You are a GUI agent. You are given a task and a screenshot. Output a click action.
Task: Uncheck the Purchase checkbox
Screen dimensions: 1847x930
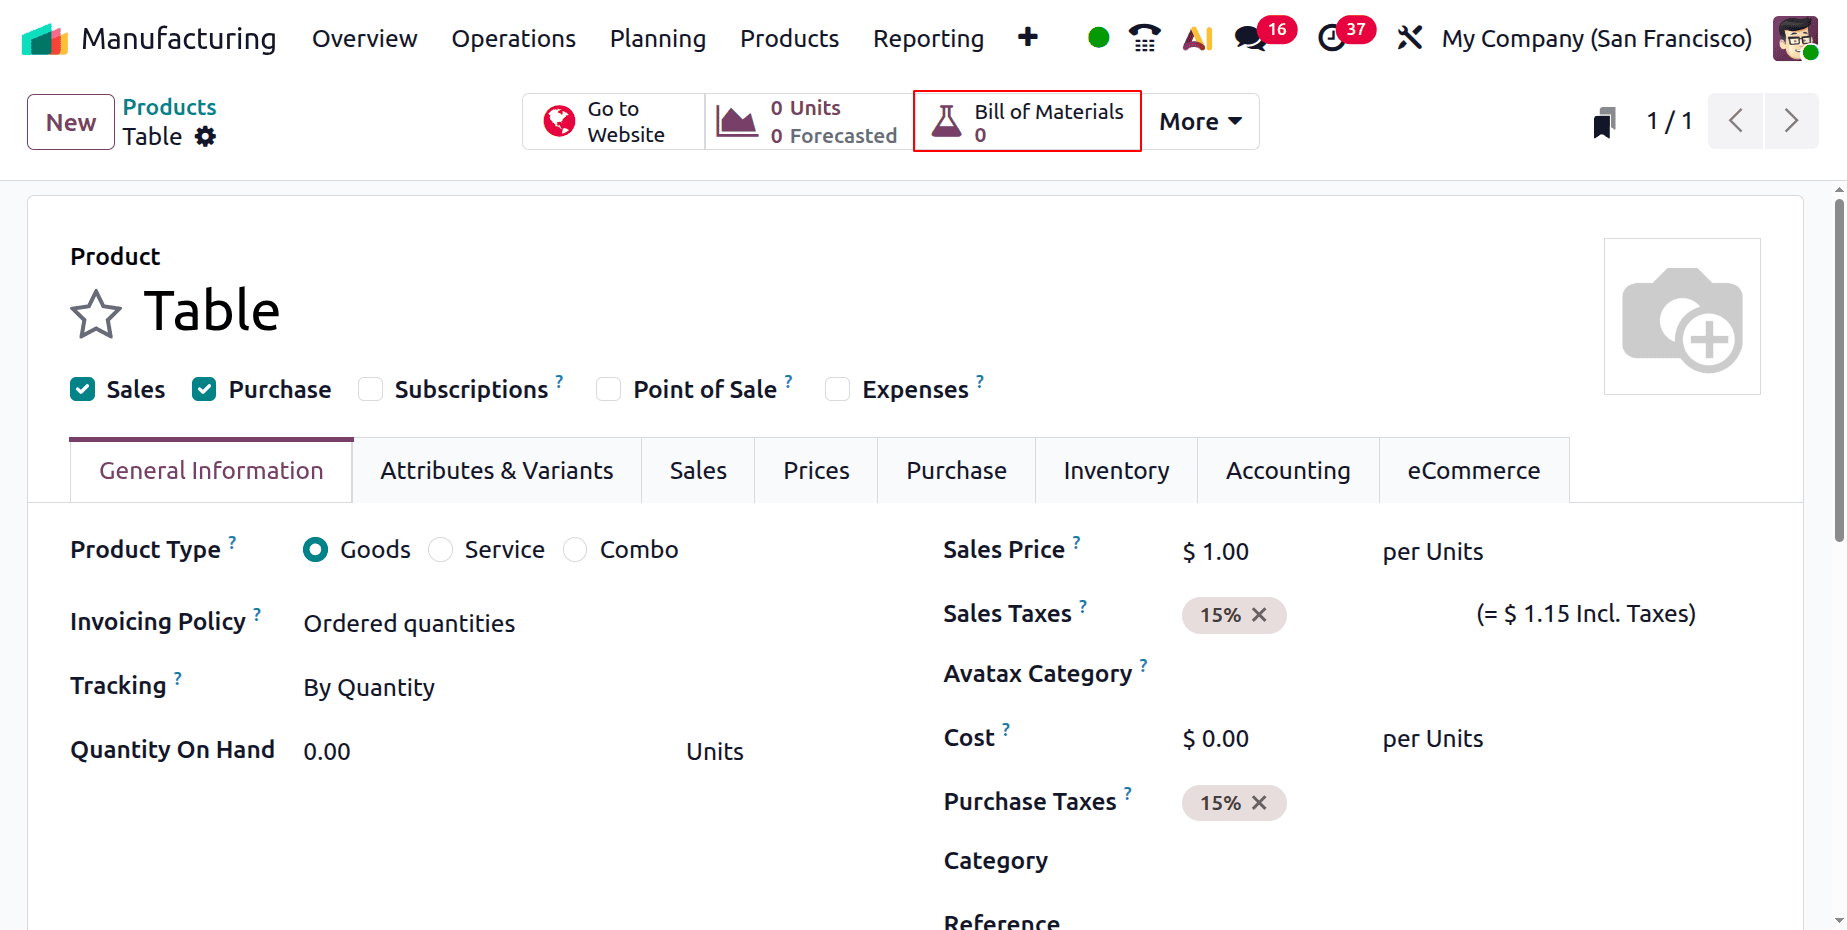coord(204,389)
